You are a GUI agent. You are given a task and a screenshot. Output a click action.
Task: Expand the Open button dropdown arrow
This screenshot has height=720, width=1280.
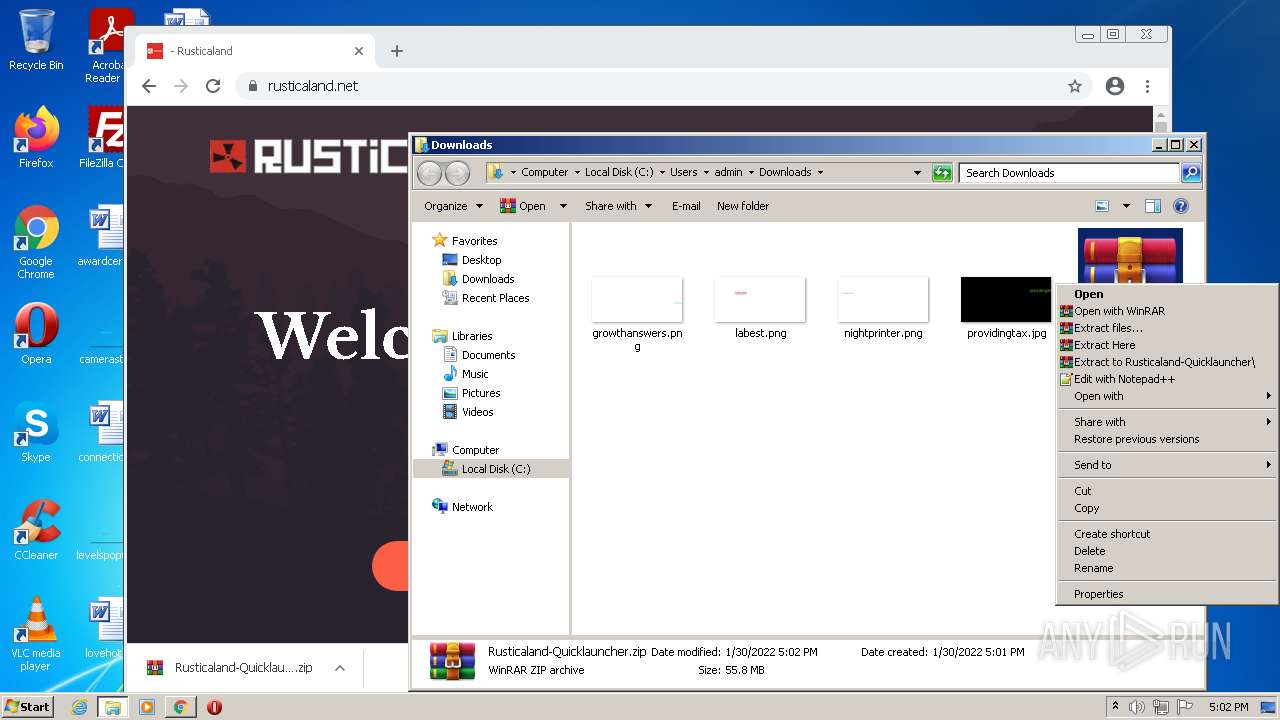(563, 206)
